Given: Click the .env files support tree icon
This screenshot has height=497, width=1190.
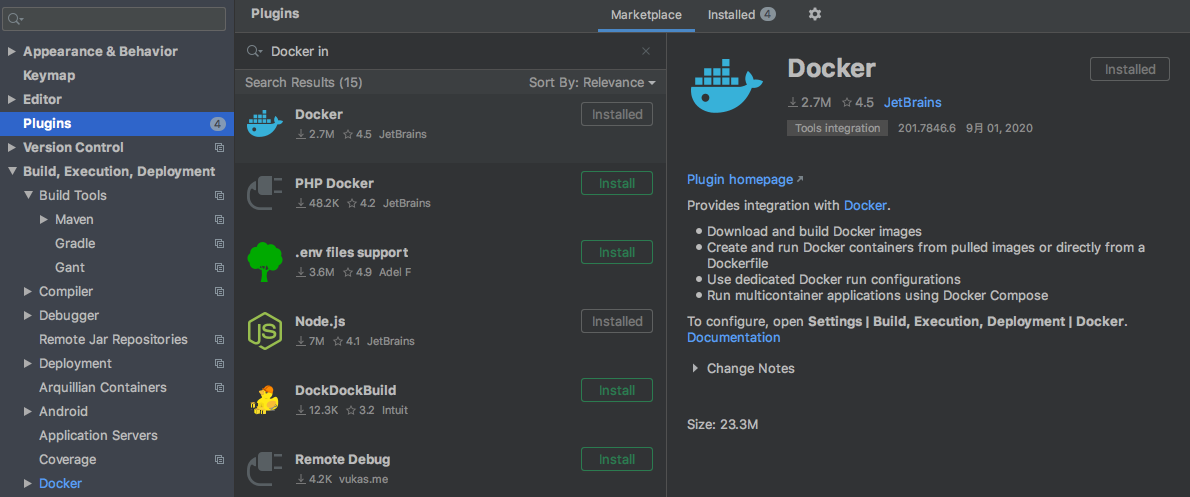Looking at the screenshot, I should click(265, 261).
